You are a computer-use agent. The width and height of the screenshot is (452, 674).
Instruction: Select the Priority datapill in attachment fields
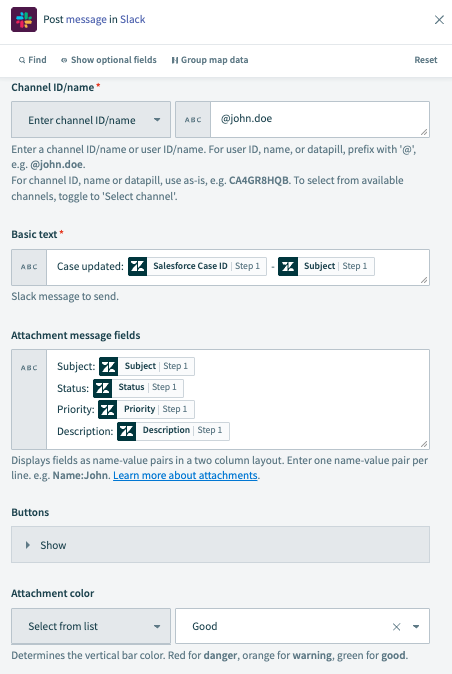tap(146, 409)
